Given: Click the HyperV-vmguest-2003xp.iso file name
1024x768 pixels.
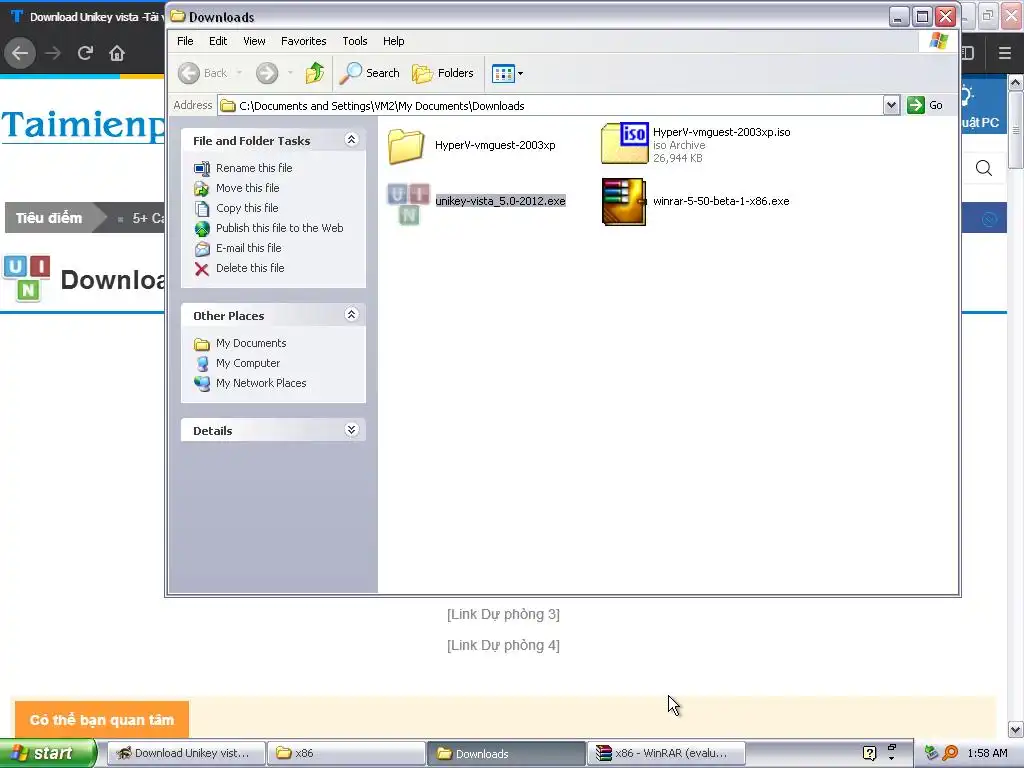Looking at the screenshot, I should click(x=722, y=132).
